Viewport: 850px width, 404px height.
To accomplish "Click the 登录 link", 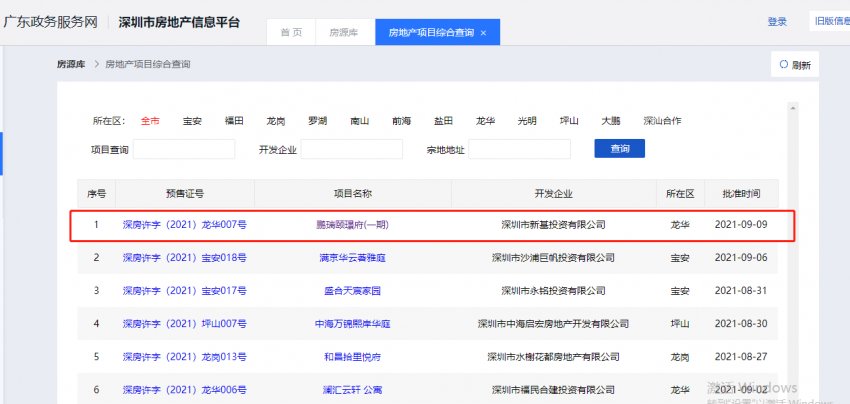I will (x=777, y=22).
